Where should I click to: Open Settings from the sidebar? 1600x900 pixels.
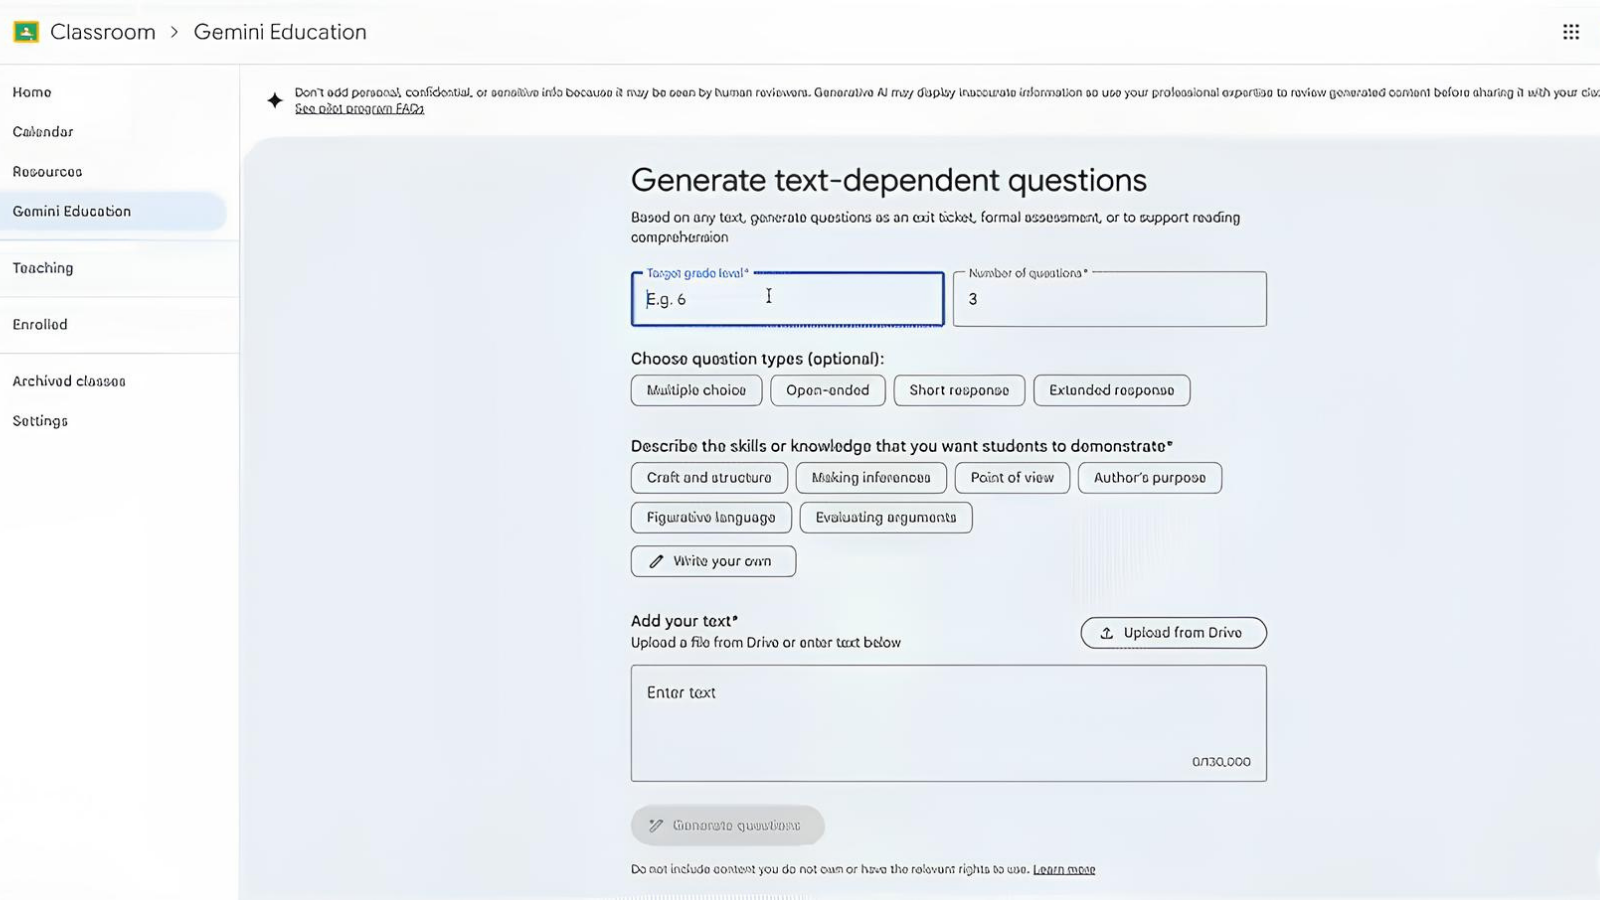pos(40,421)
